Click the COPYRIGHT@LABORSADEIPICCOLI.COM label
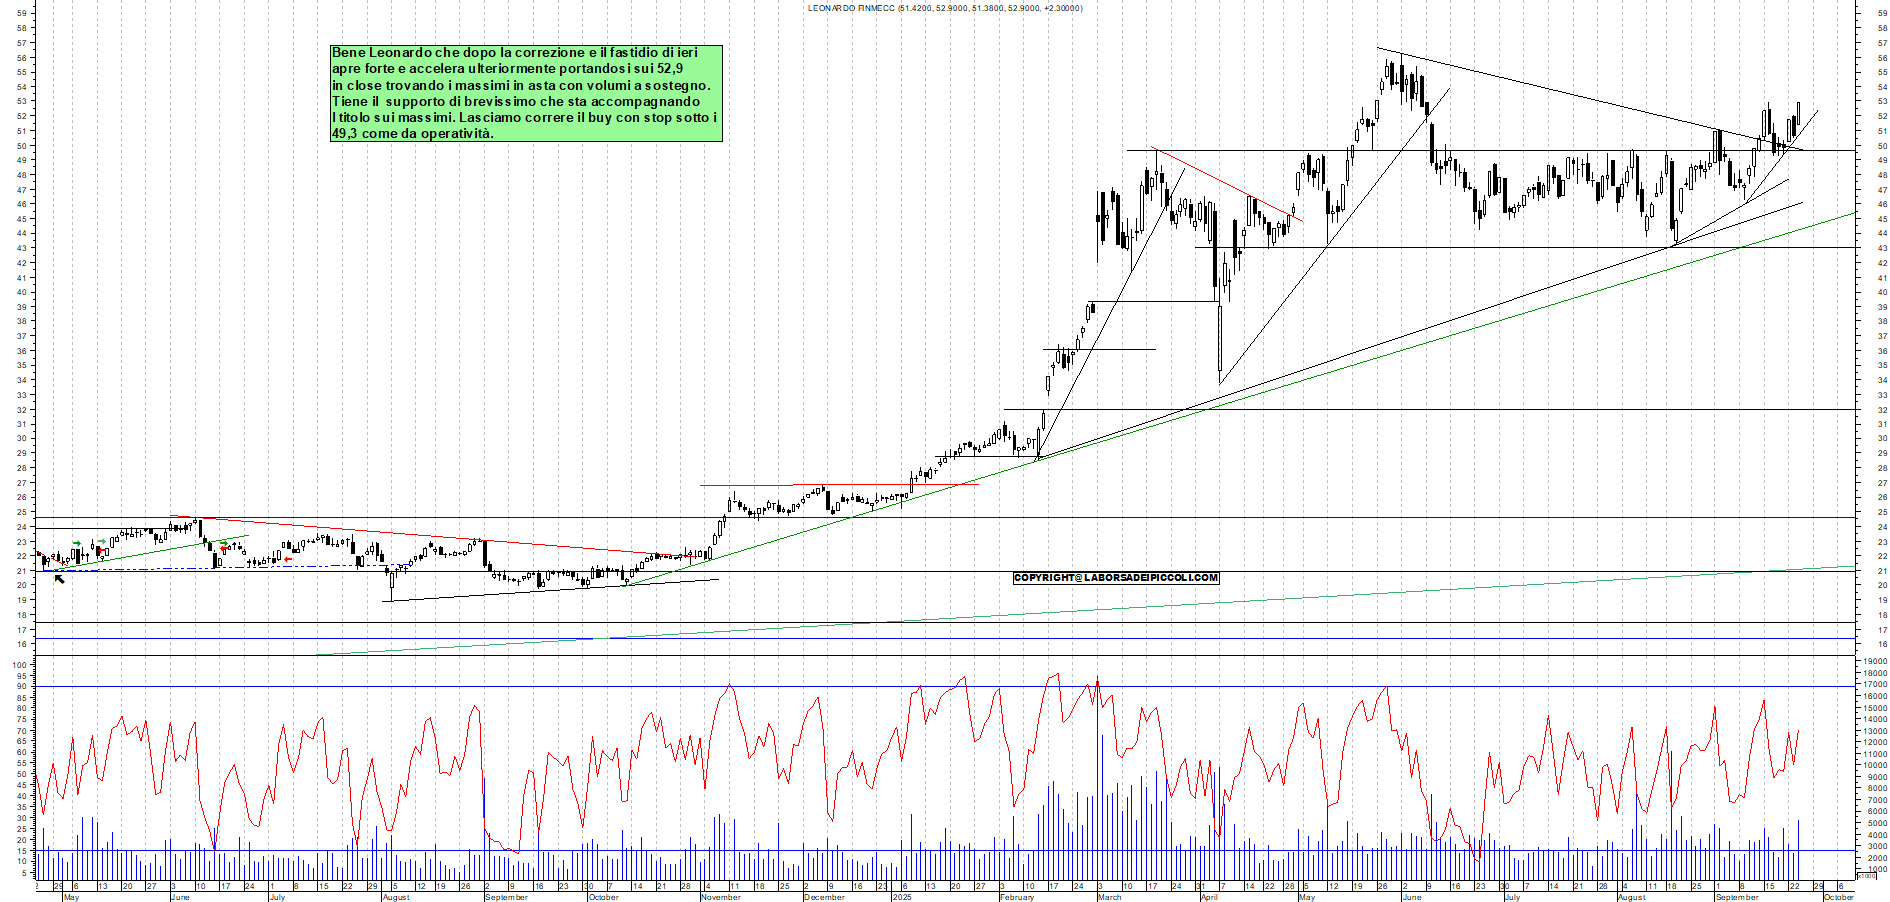The height and width of the screenshot is (902, 1890). (1116, 578)
